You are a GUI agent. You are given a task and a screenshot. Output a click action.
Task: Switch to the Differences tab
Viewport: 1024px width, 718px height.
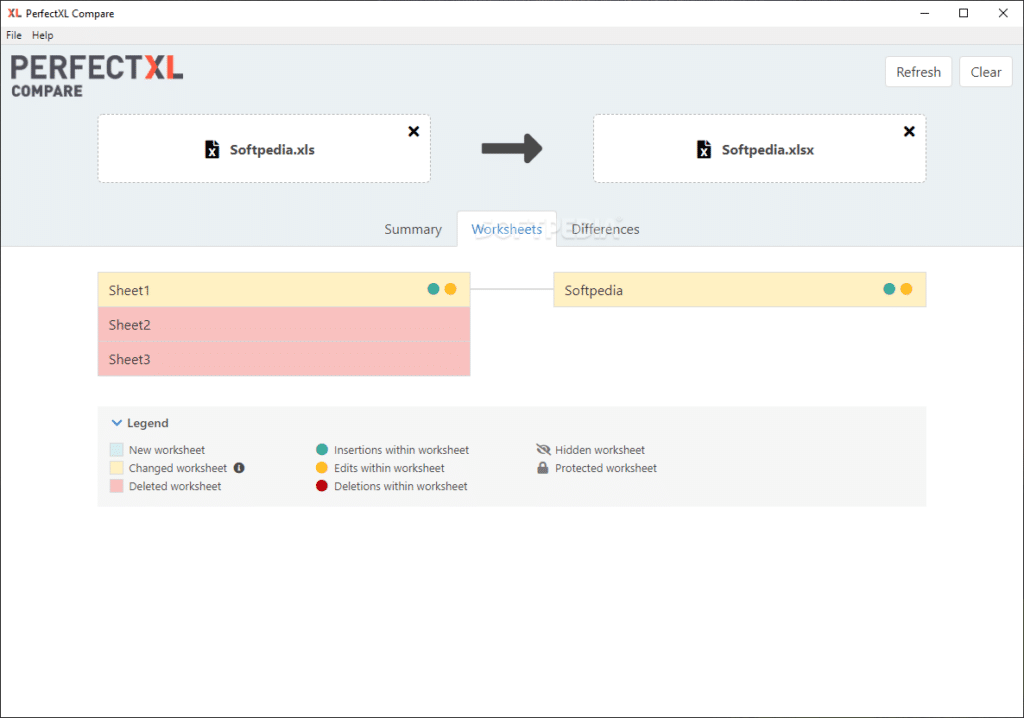(605, 229)
